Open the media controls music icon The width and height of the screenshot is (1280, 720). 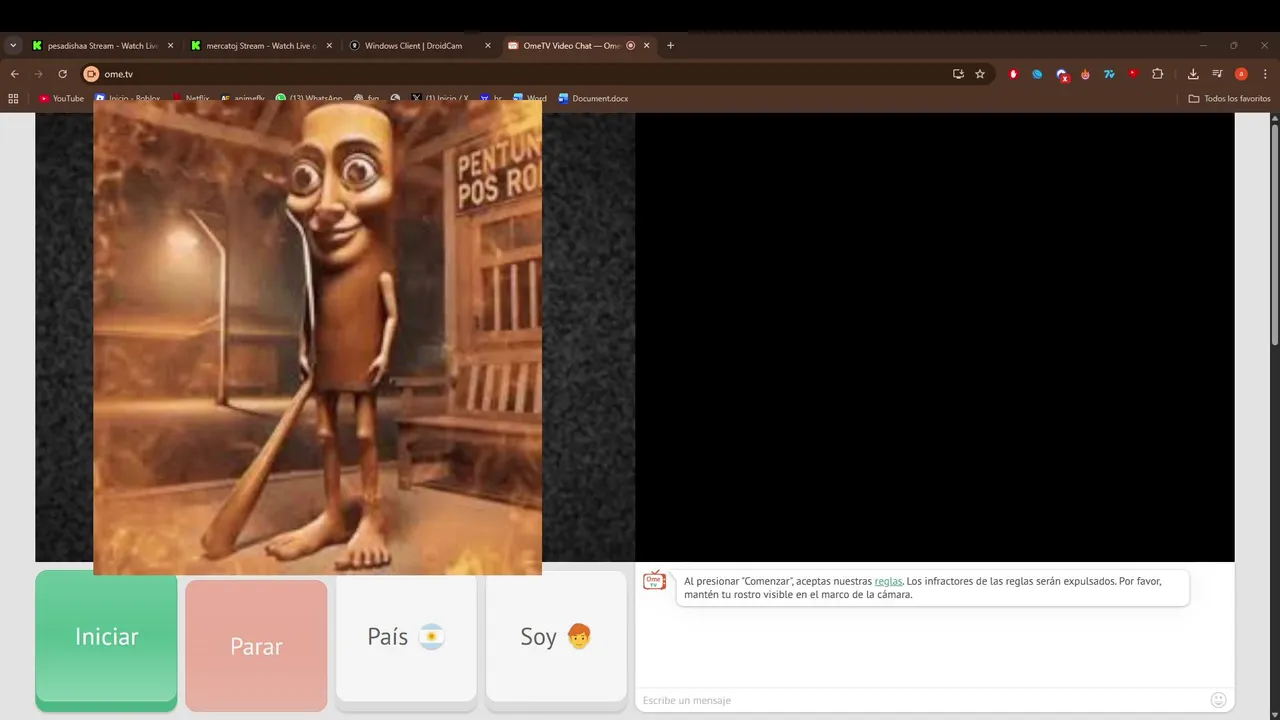[x=1217, y=74]
